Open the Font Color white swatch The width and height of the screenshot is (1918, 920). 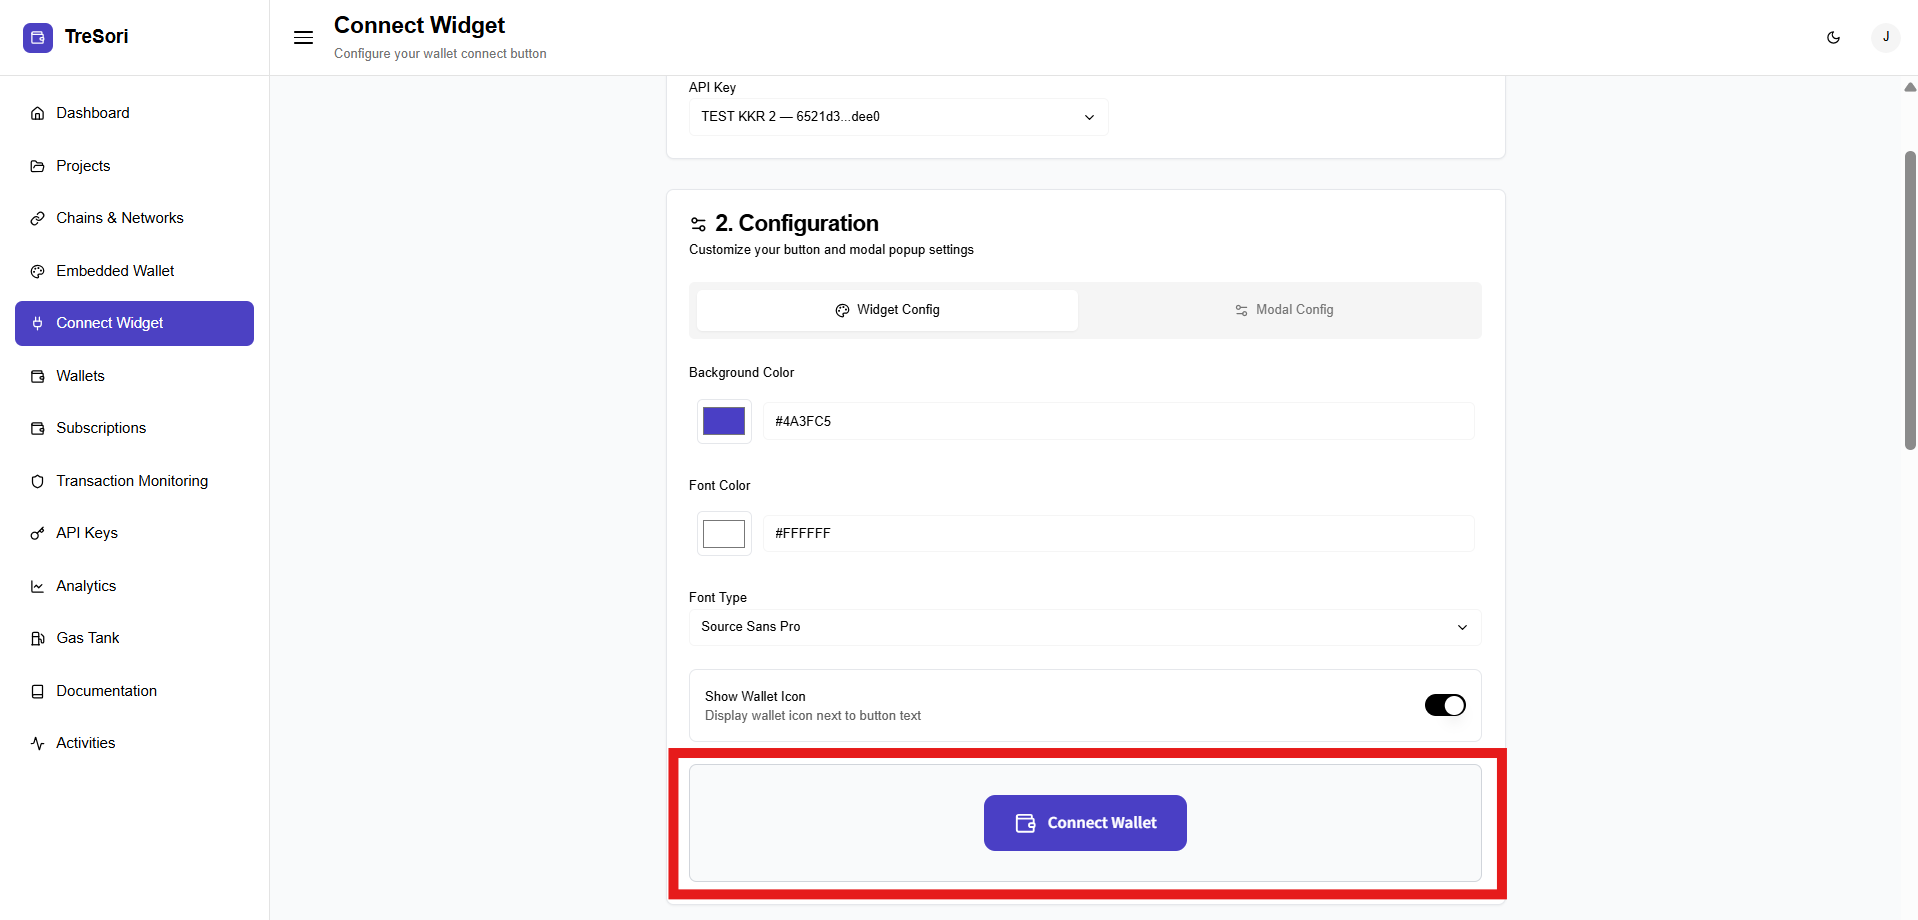pos(724,533)
